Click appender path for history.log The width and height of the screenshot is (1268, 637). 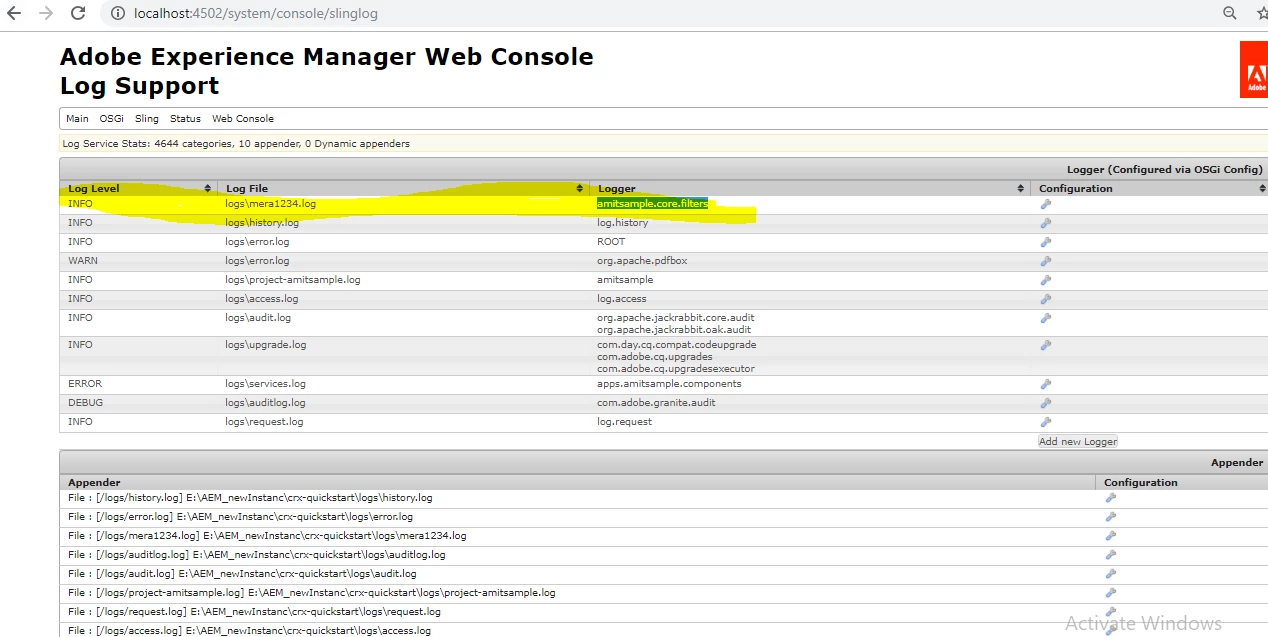point(250,498)
